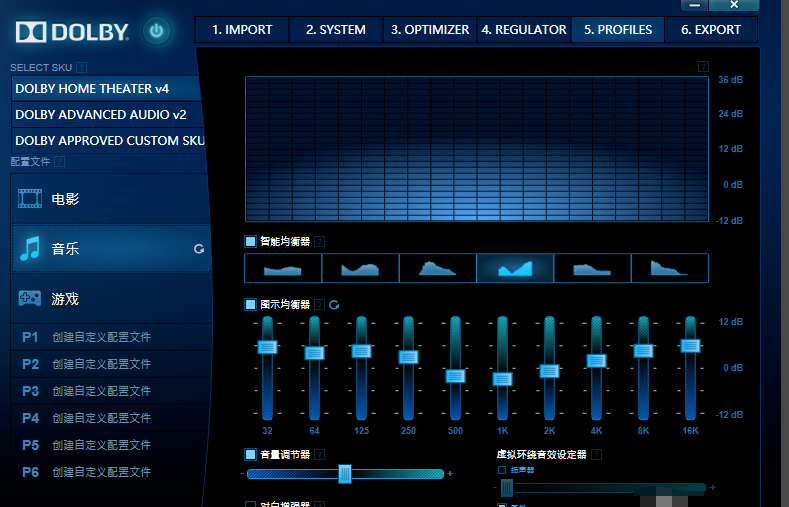The width and height of the screenshot is (789, 507).
Task: Click the 1K equalizer band slider handle
Action: tap(502, 379)
